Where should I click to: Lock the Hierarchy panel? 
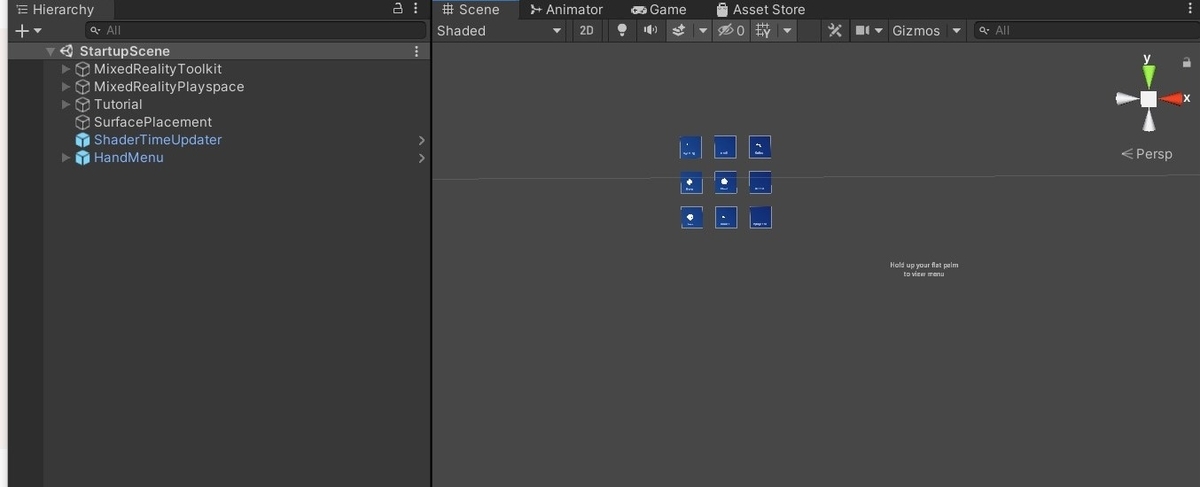pos(398,9)
